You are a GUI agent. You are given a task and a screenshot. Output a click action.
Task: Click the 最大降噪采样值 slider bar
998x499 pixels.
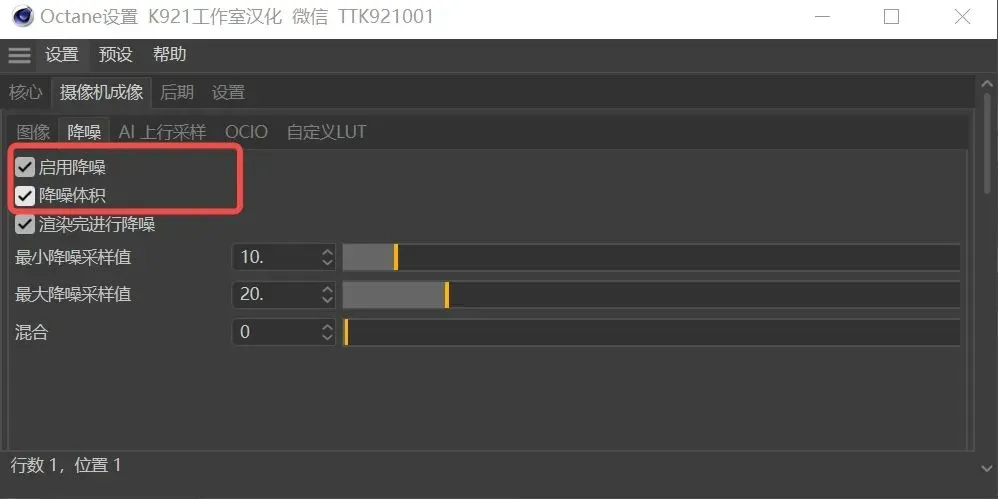pos(650,295)
